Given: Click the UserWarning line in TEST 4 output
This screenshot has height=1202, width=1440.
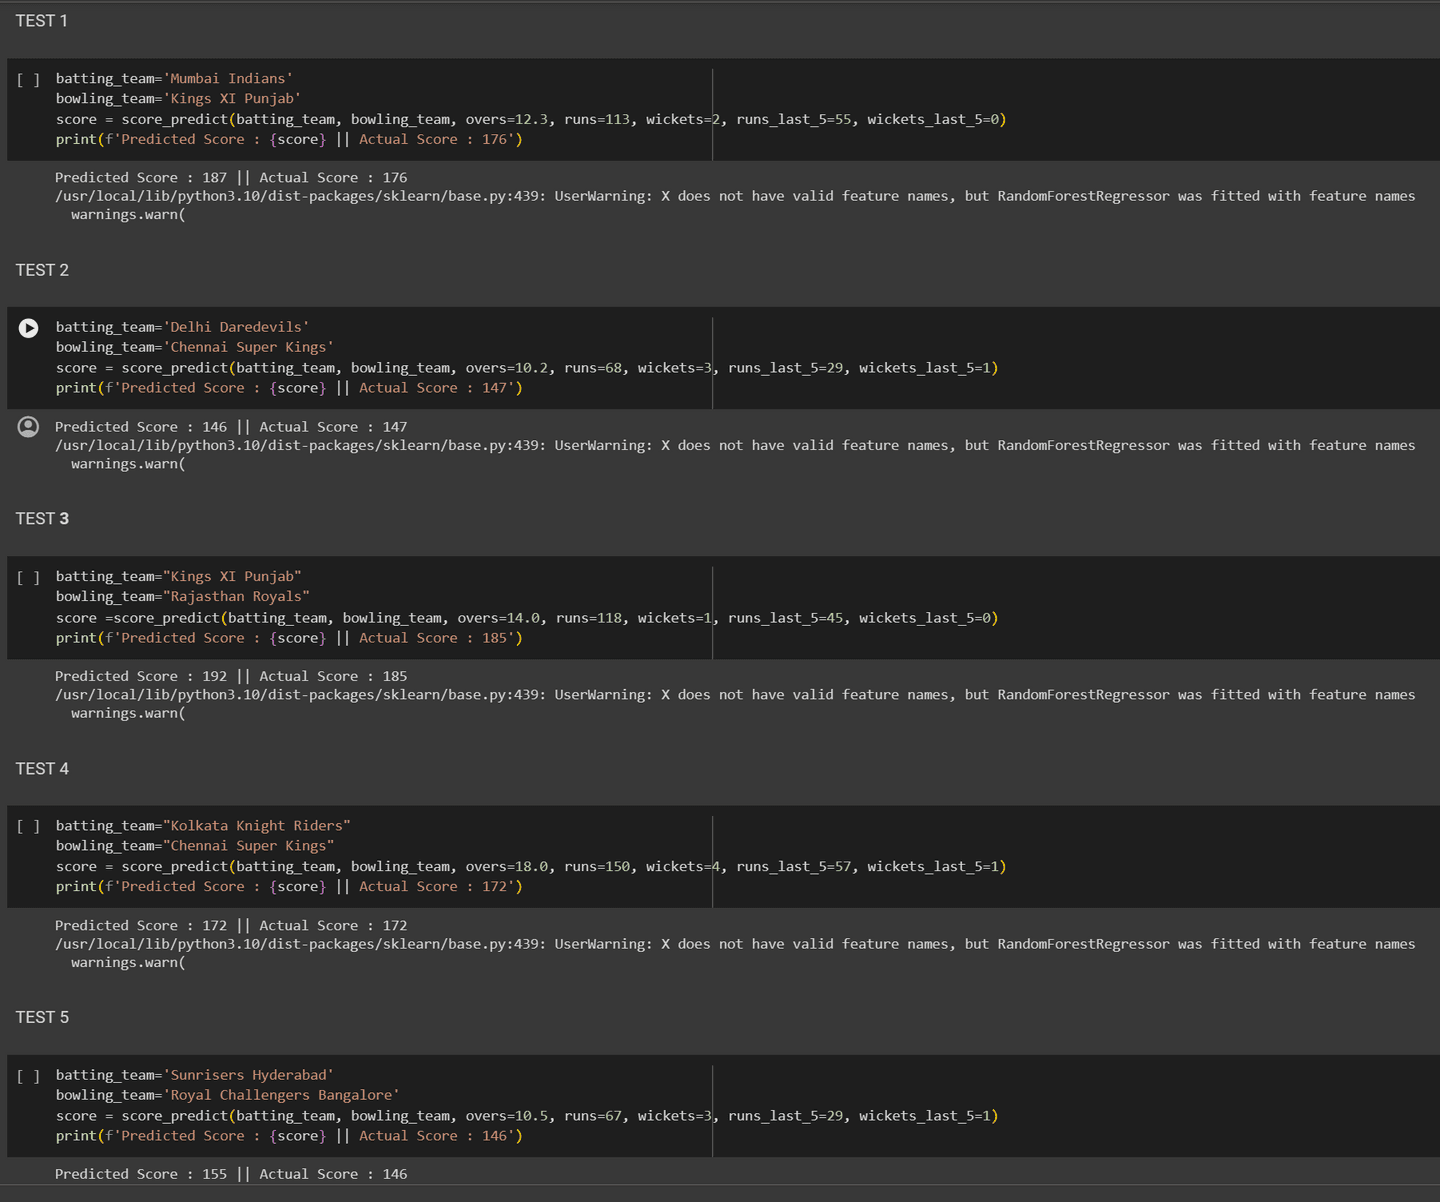Looking at the screenshot, I should point(735,945).
